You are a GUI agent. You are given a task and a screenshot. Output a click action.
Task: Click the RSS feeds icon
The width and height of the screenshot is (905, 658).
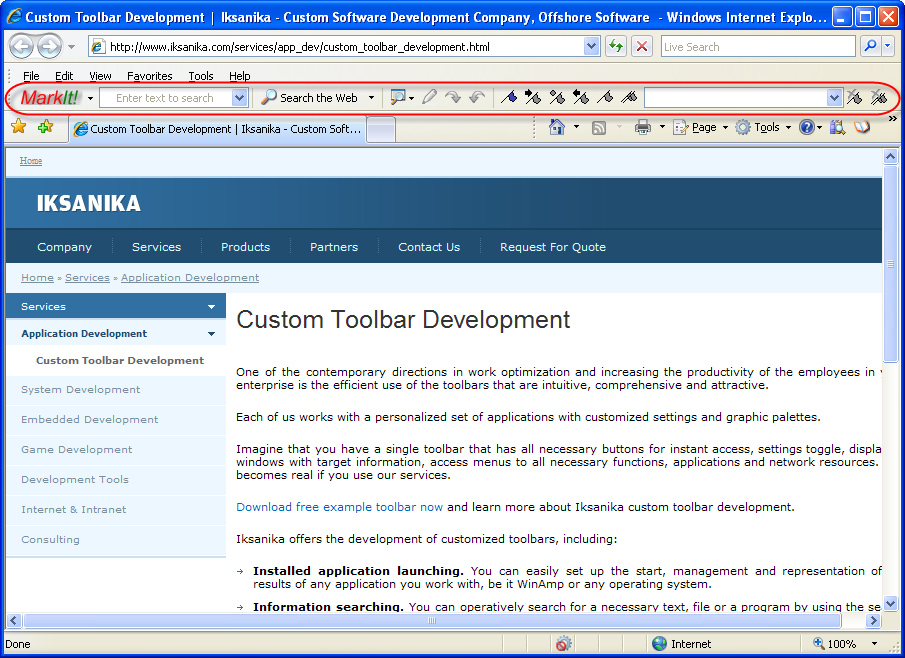[599, 128]
